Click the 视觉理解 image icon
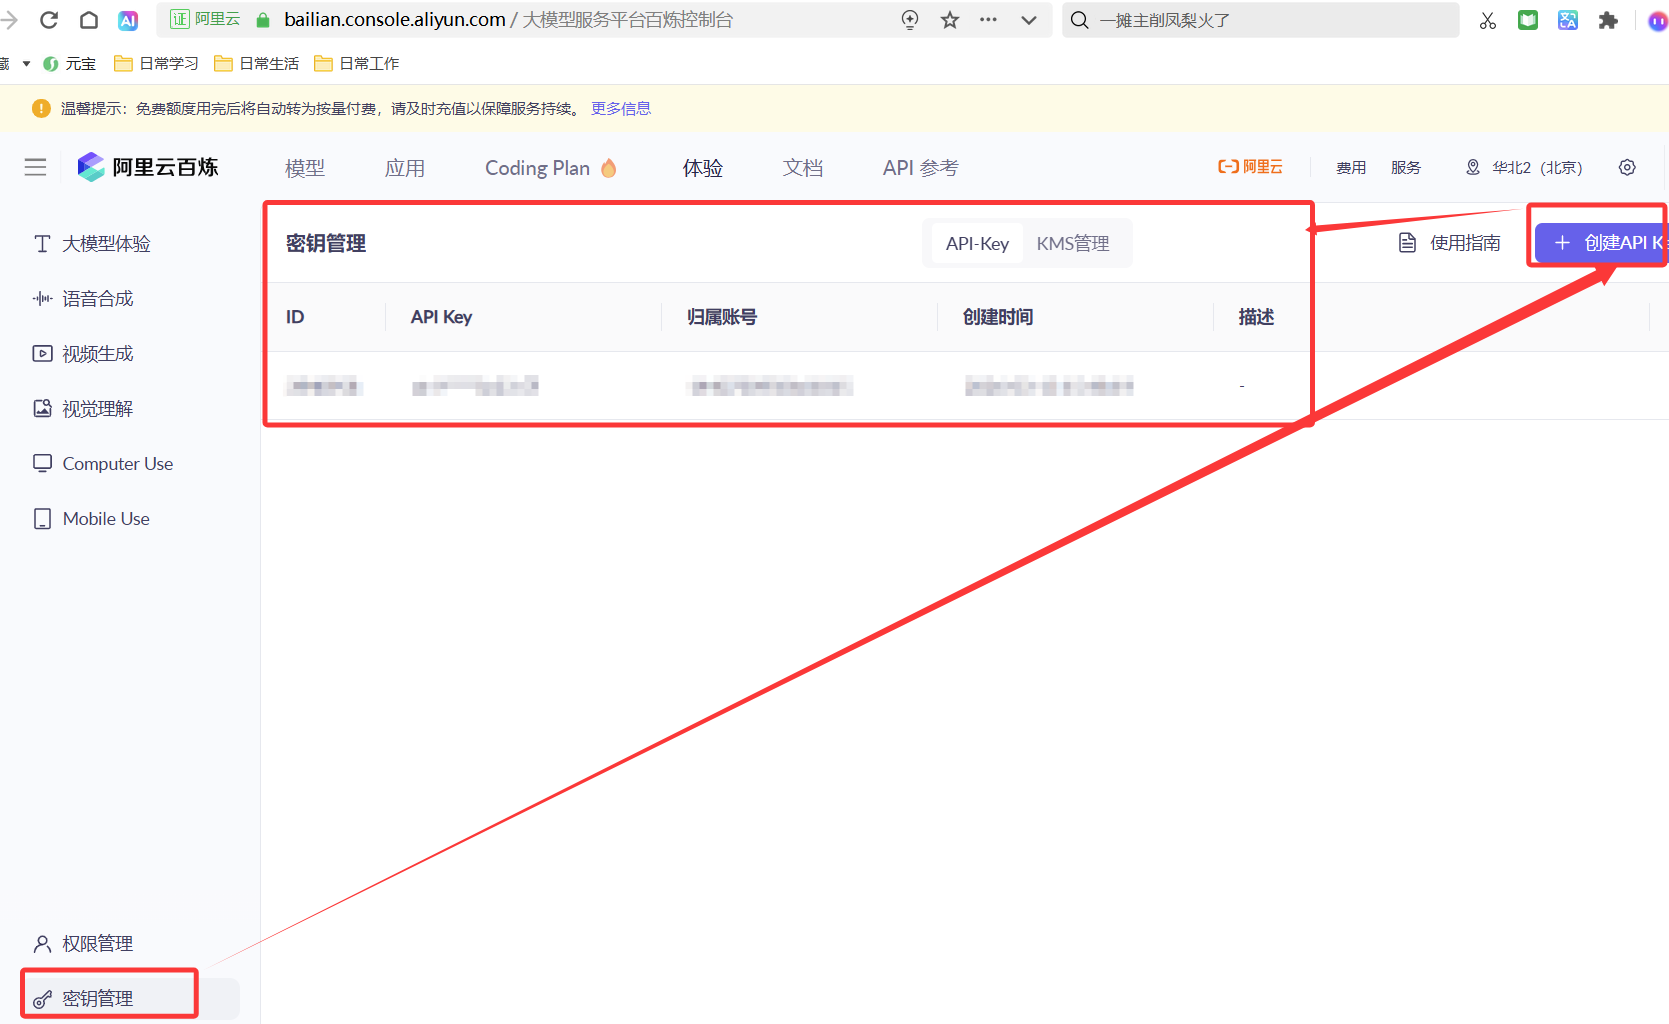 pyautogui.click(x=41, y=408)
